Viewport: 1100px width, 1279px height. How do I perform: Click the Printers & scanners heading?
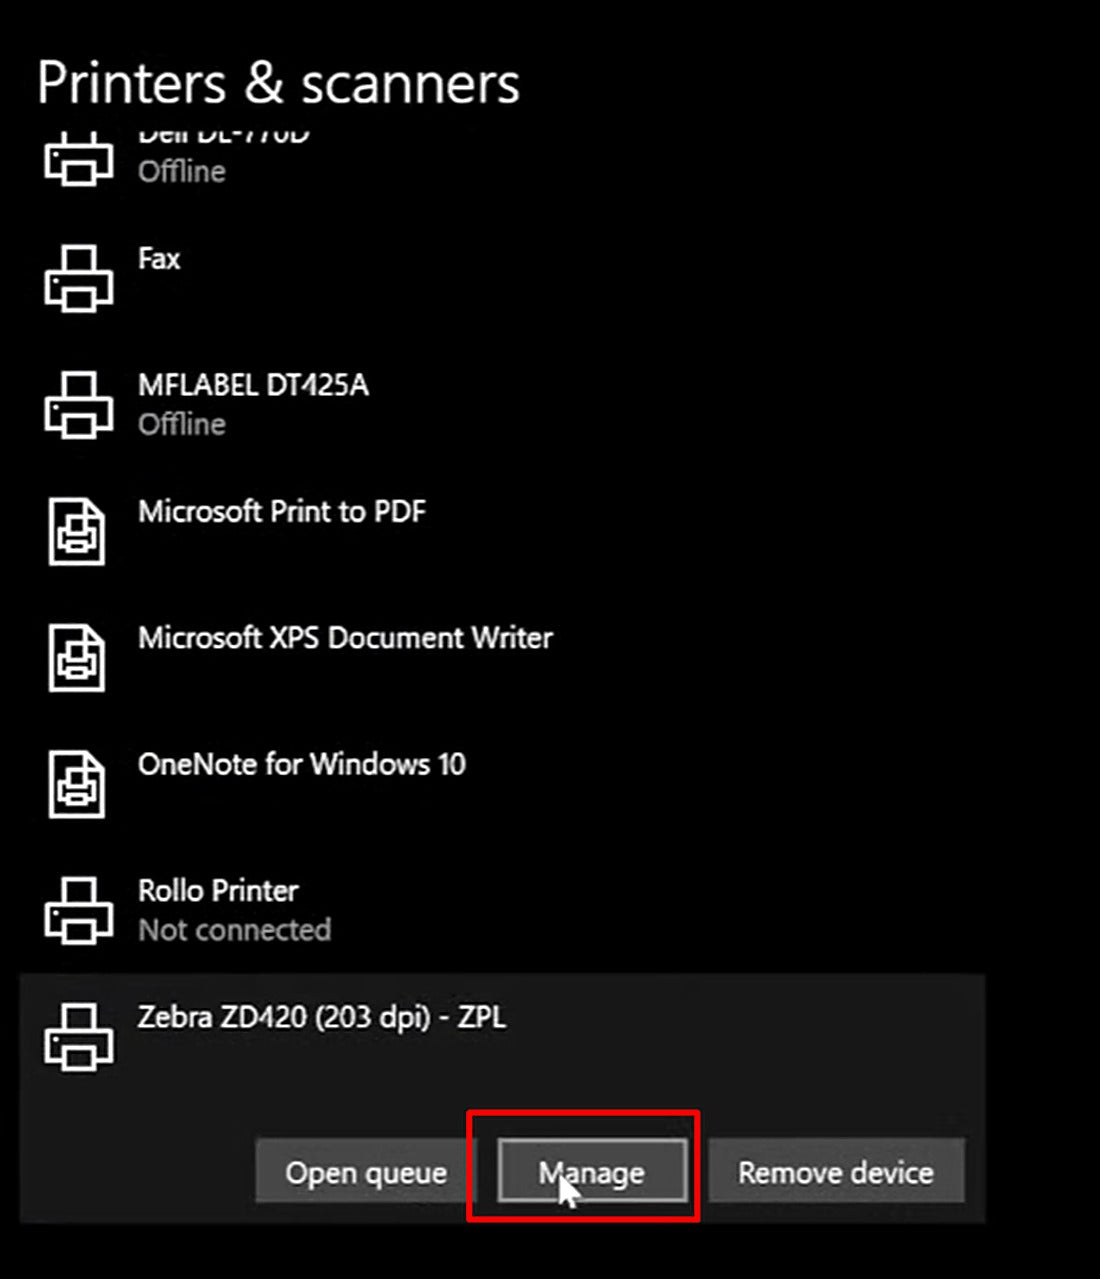(x=279, y=83)
